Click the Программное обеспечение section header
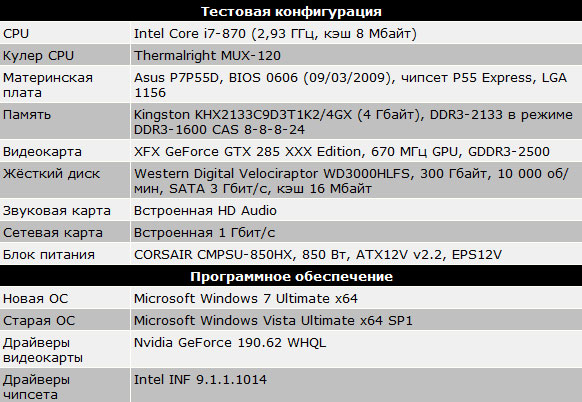582x402 pixels. coord(291,276)
